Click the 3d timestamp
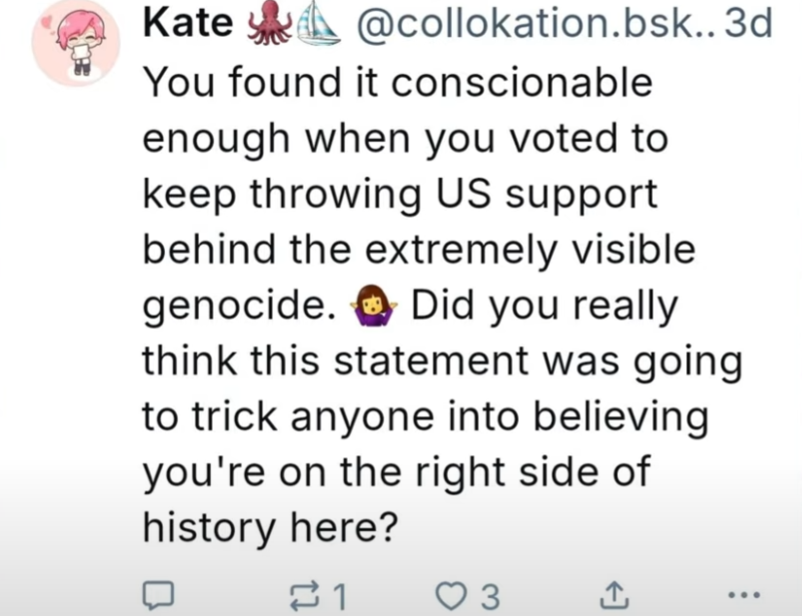The height and width of the screenshot is (616, 802). [x=748, y=24]
